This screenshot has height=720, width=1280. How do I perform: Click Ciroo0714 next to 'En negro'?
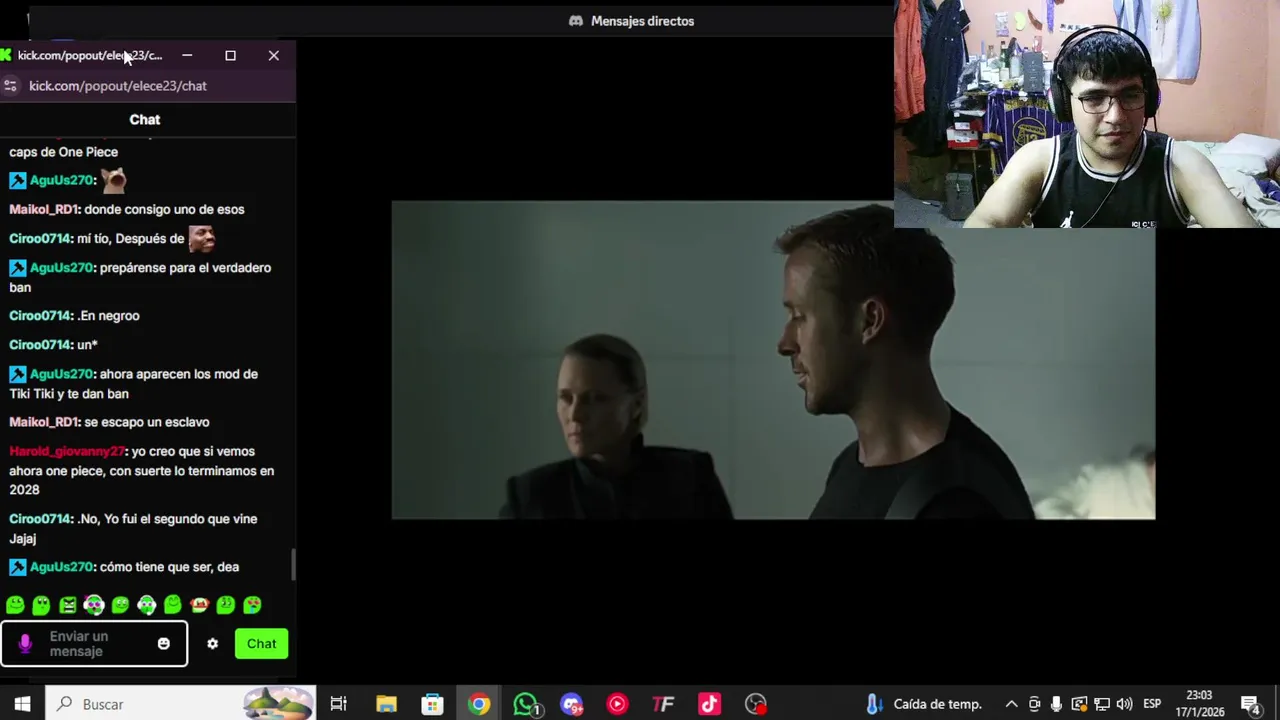click(40, 315)
